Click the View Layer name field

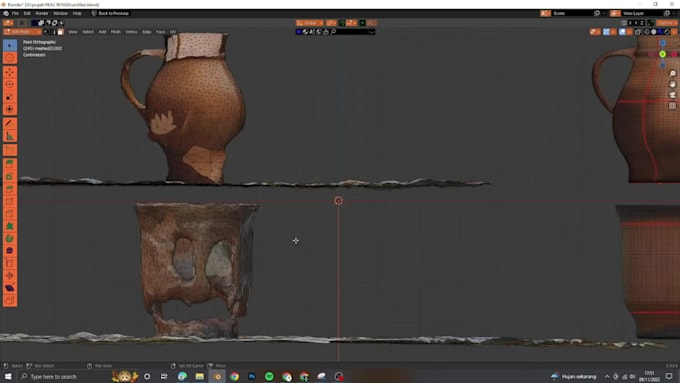(641, 13)
